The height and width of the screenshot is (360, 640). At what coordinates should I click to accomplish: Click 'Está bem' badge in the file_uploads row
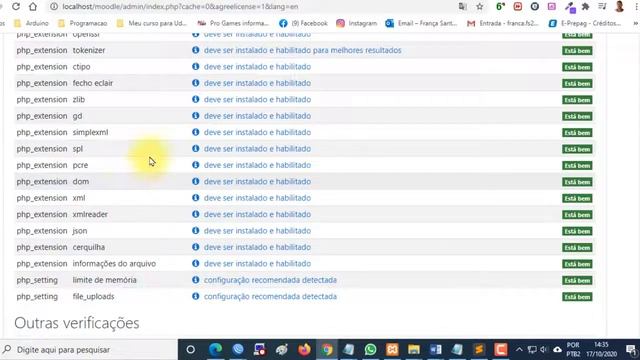(577, 297)
